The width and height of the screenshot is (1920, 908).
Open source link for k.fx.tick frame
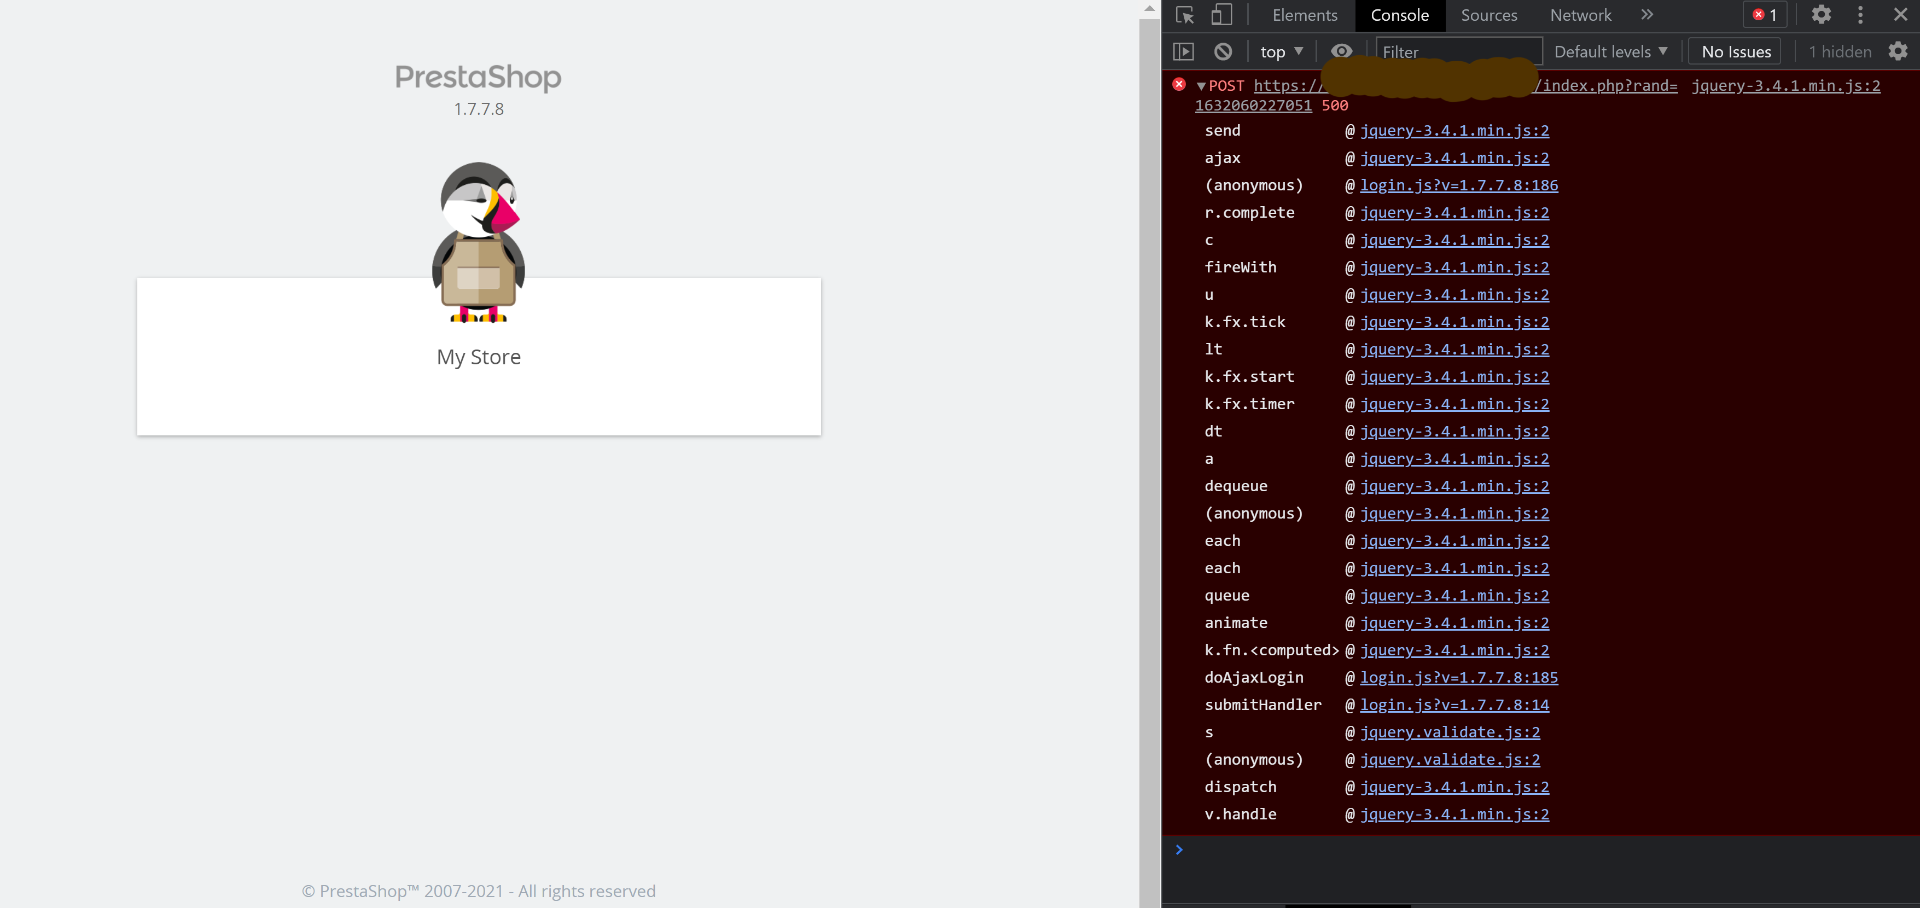click(x=1454, y=322)
